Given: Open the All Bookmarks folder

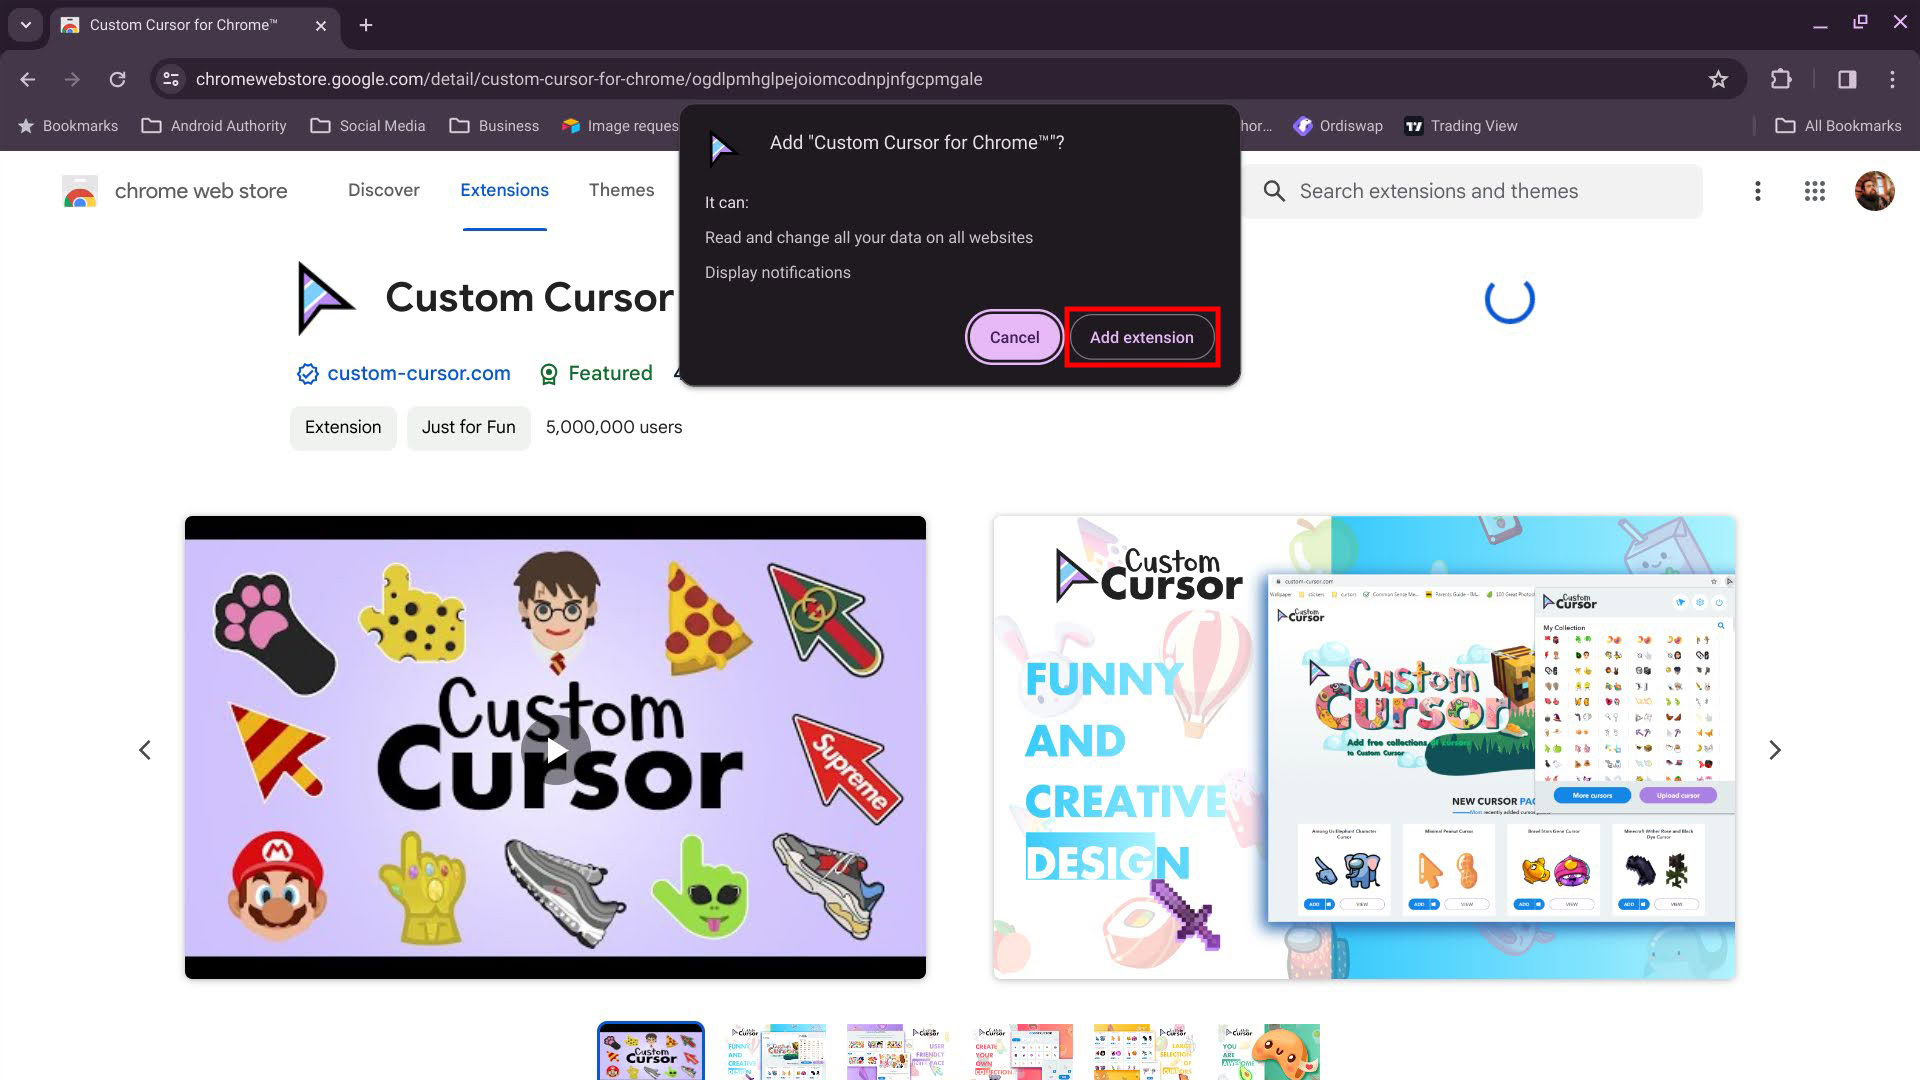Looking at the screenshot, I should coord(1838,126).
